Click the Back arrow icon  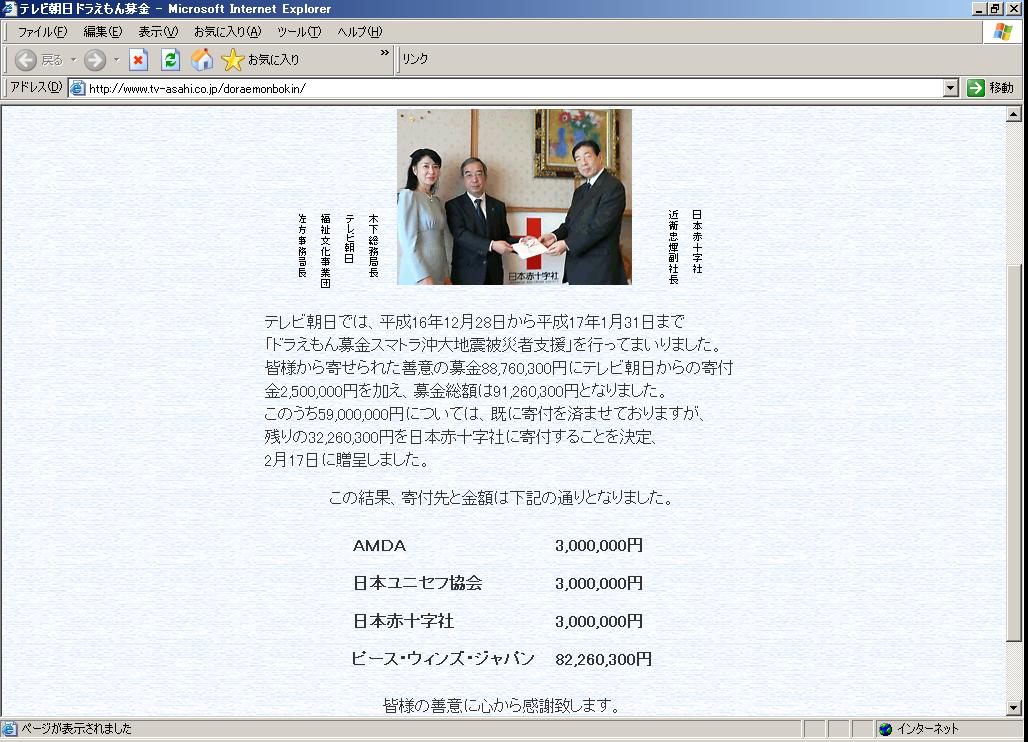click(x=26, y=60)
